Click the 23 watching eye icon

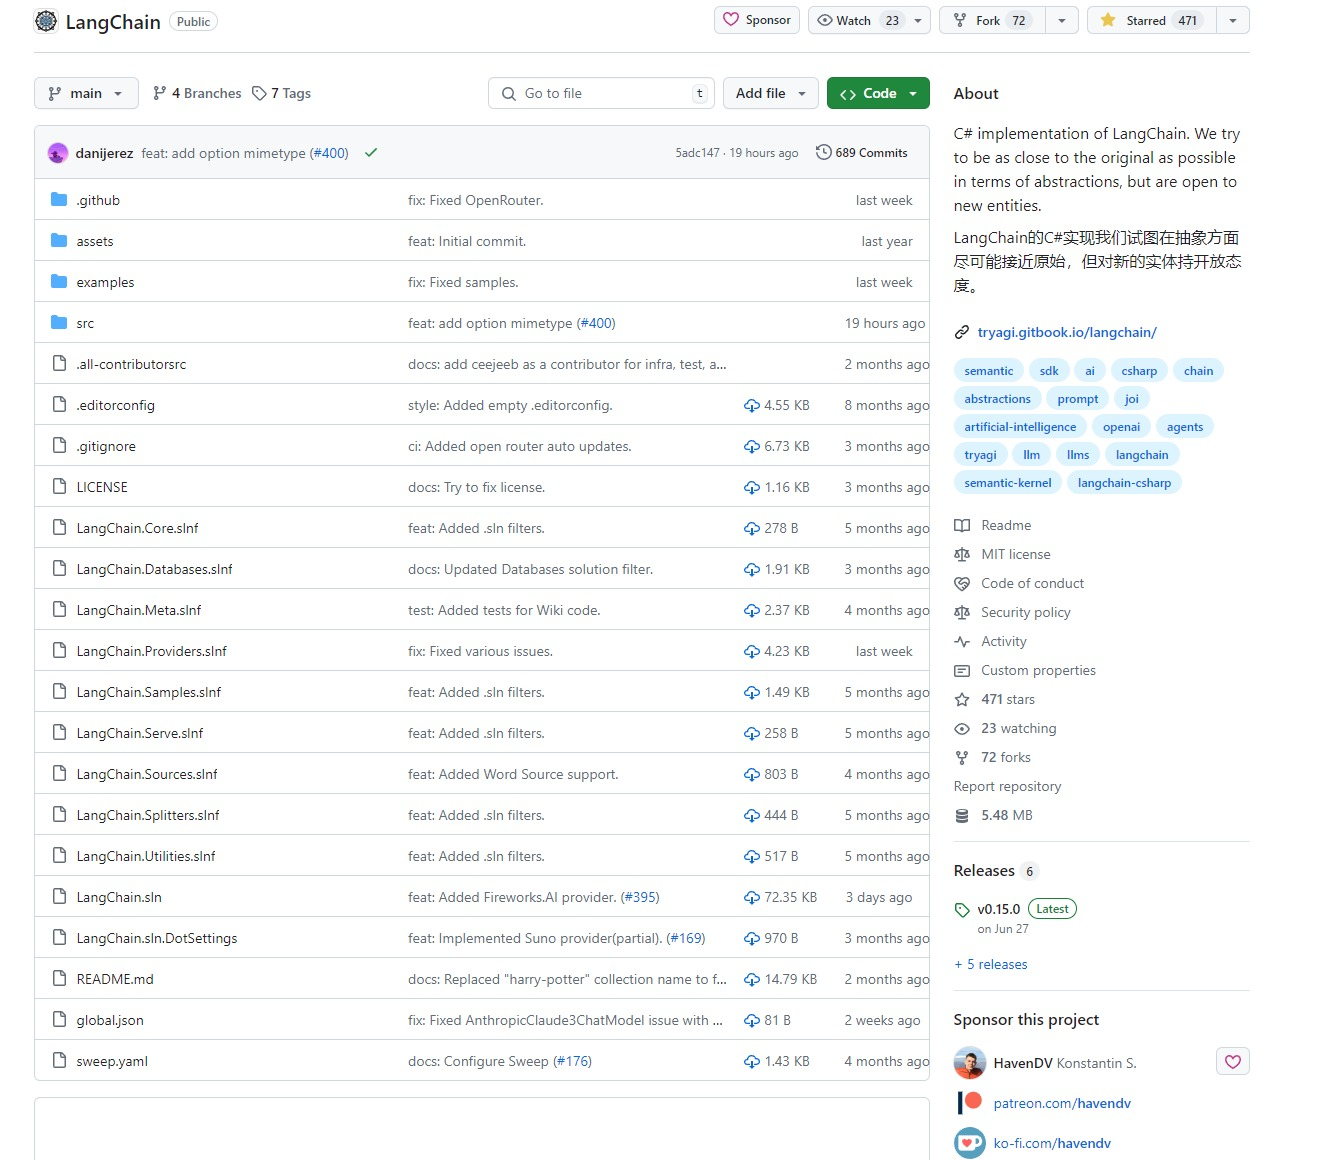click(962, 728)
